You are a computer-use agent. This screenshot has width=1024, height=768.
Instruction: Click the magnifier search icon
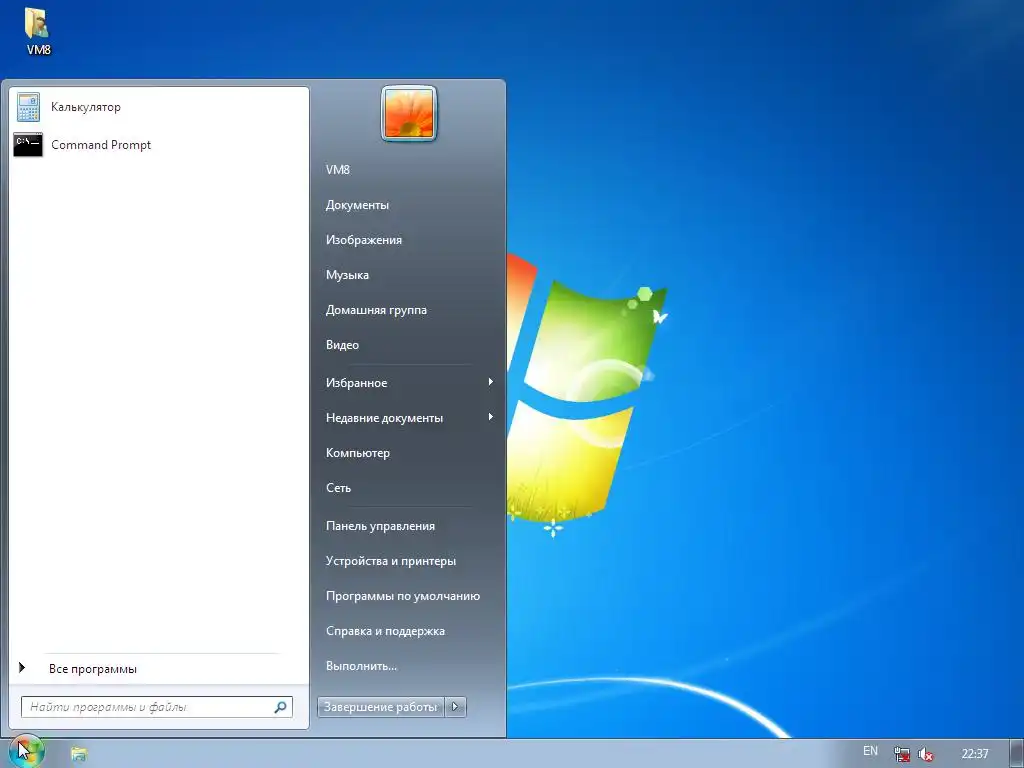281,707
